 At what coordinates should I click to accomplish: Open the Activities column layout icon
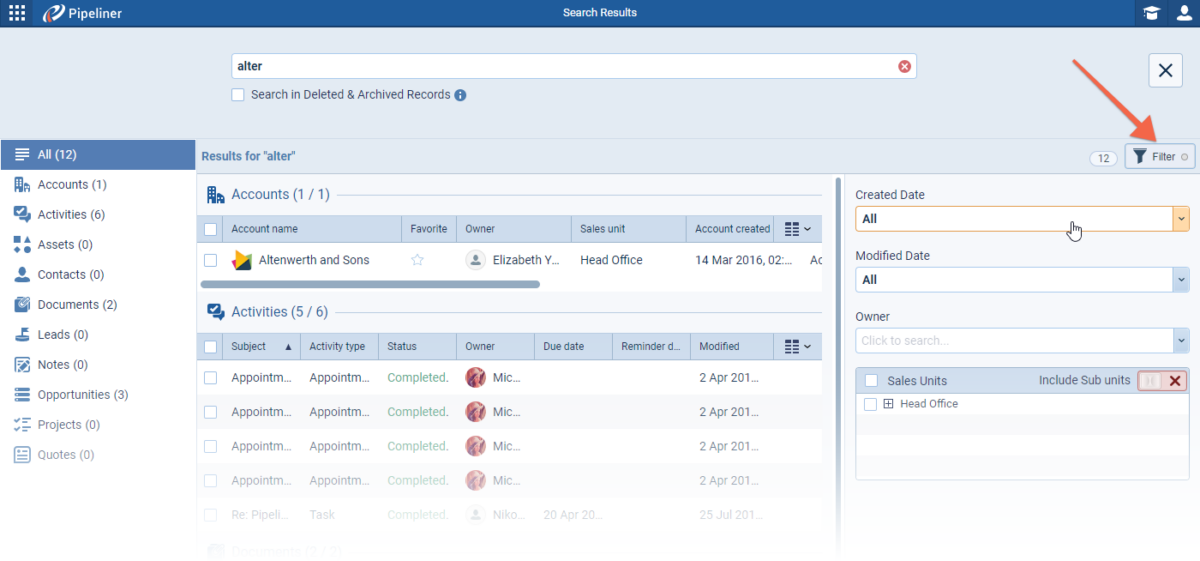tap(797, 346)
